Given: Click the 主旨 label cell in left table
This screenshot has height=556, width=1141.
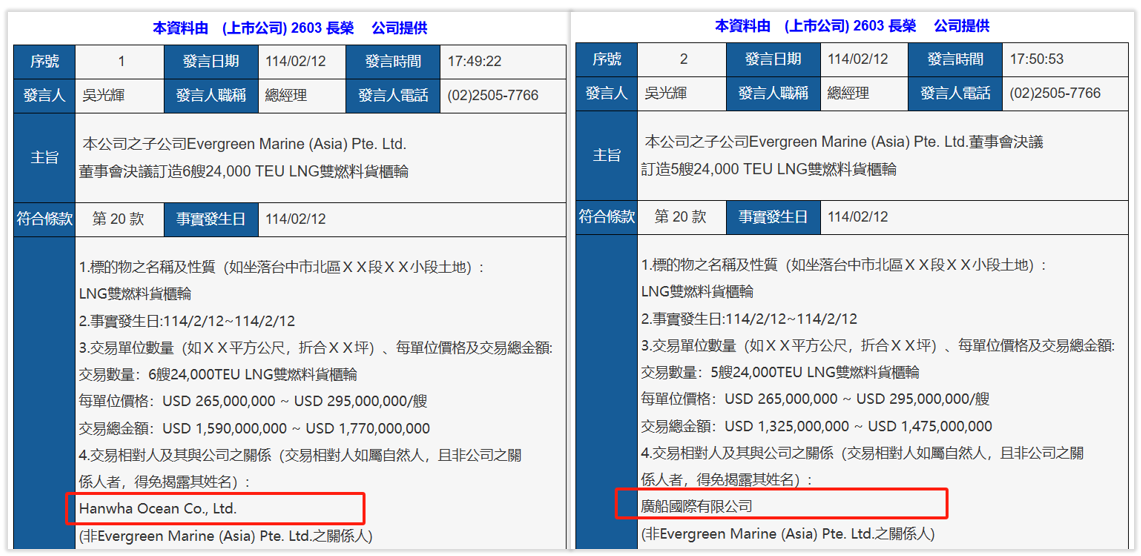Looking at the screenshot, I should pos(45,157).
